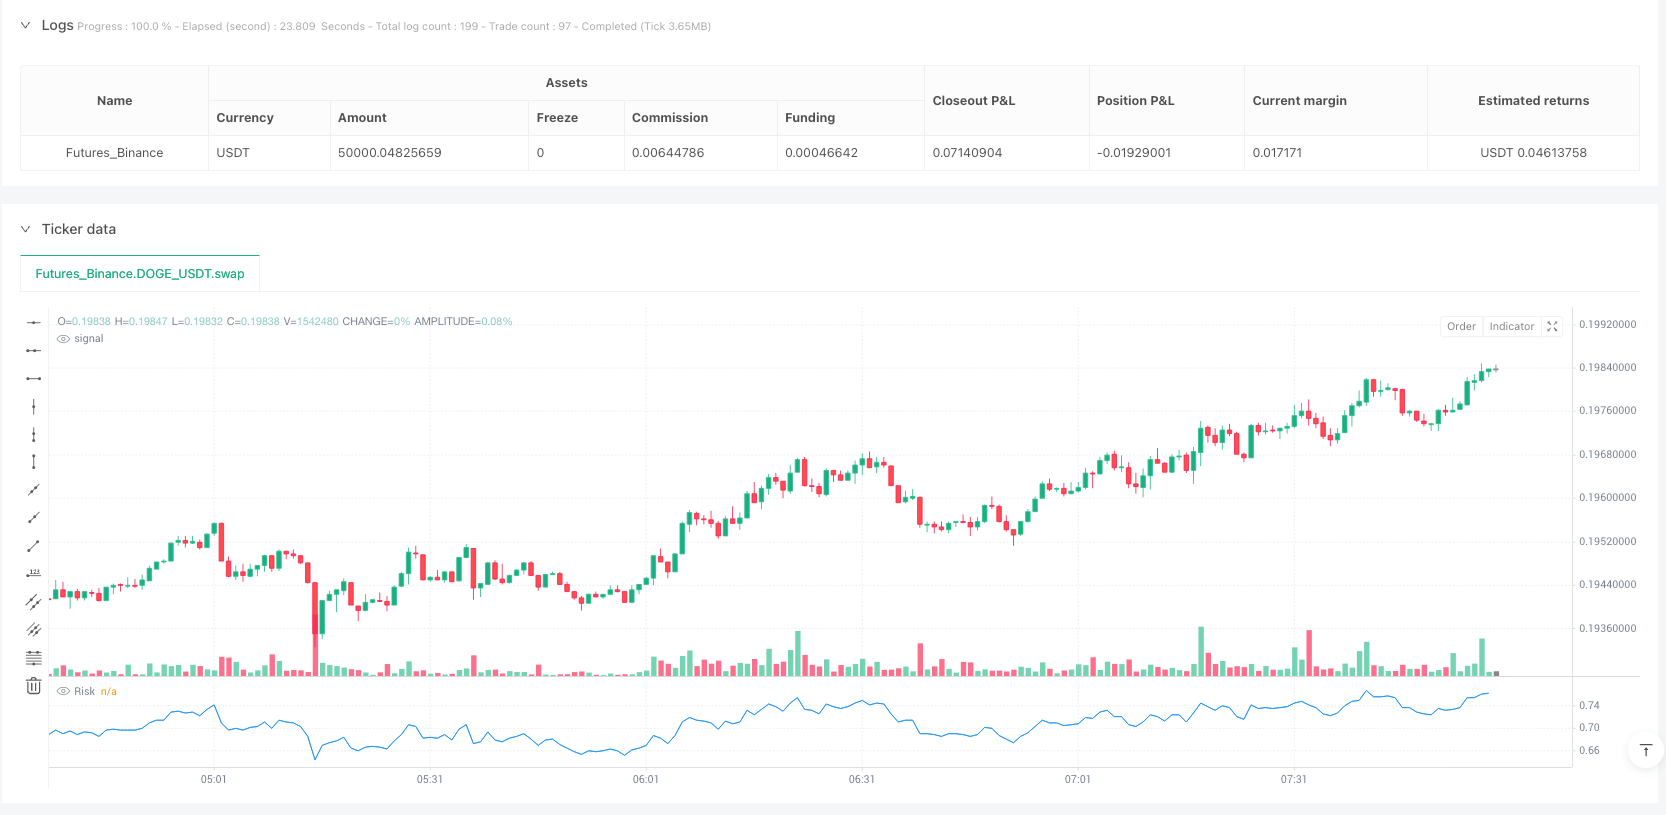1666x815 pixels.
Task: Click the Order button on the chart
Action: coord(1461,326)
